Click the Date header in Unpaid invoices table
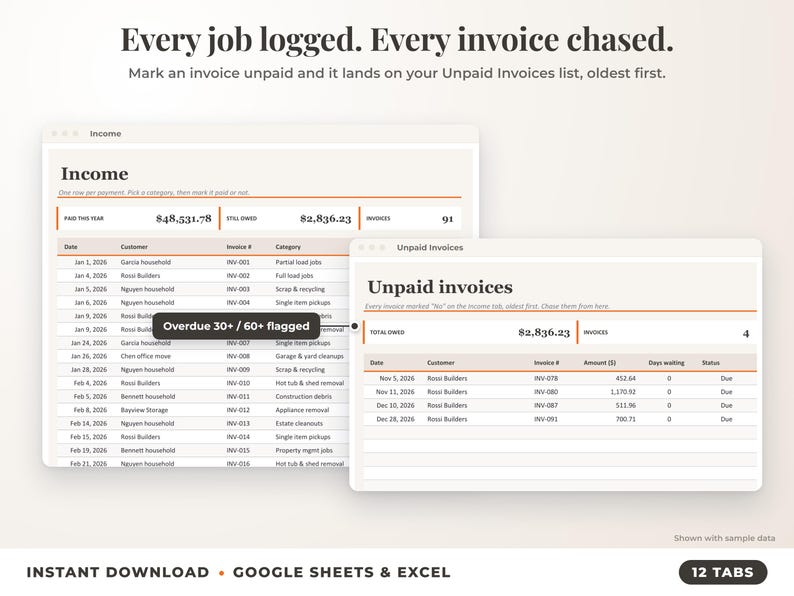This screenshot has width=794, height=596. [377, 363]
